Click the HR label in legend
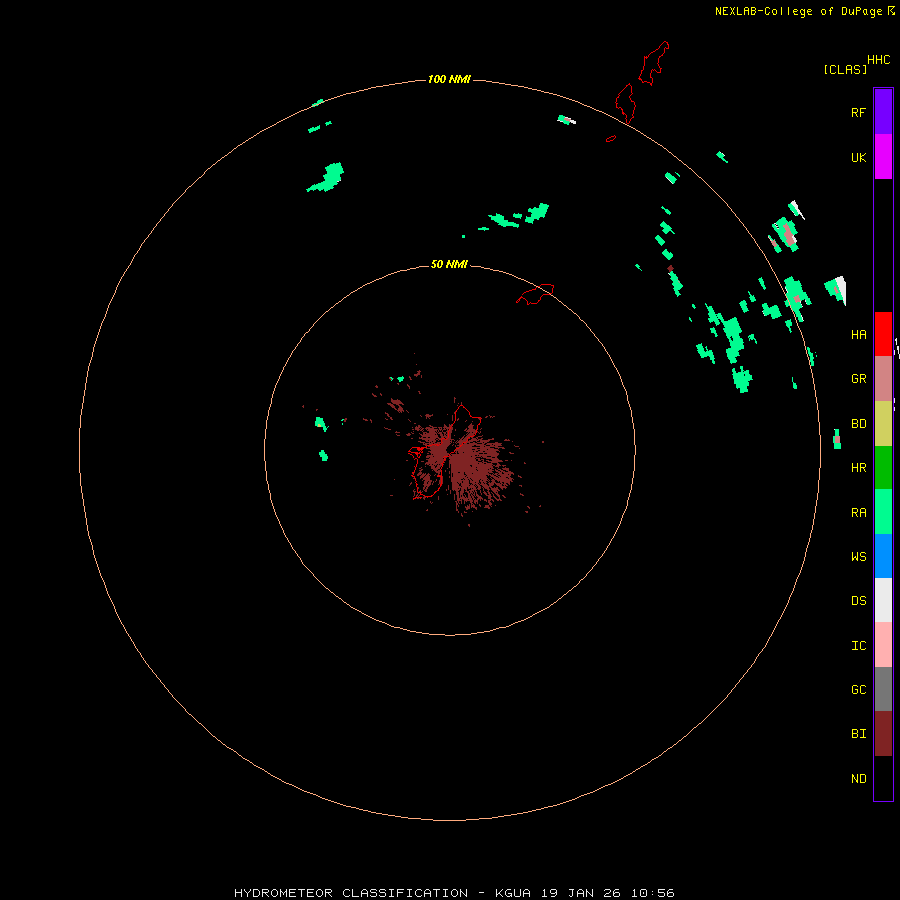 858,468
